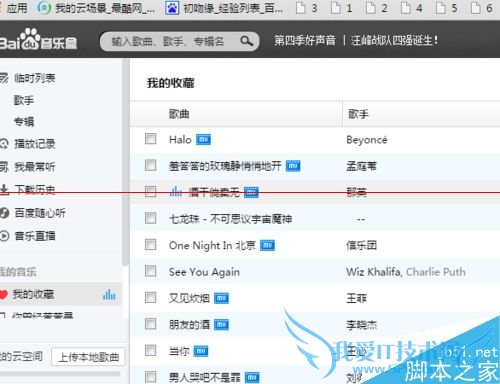Open bookmark labeled 4
This screenshot has width=500, height=384.
coord(412,8)
